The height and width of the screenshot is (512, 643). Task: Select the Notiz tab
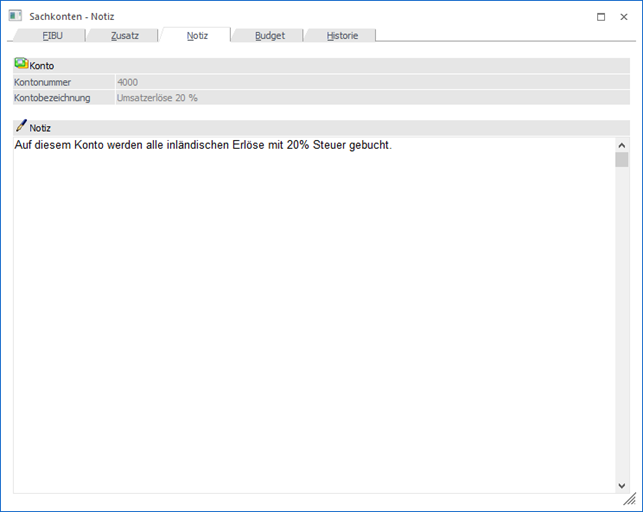pos(197,35)
